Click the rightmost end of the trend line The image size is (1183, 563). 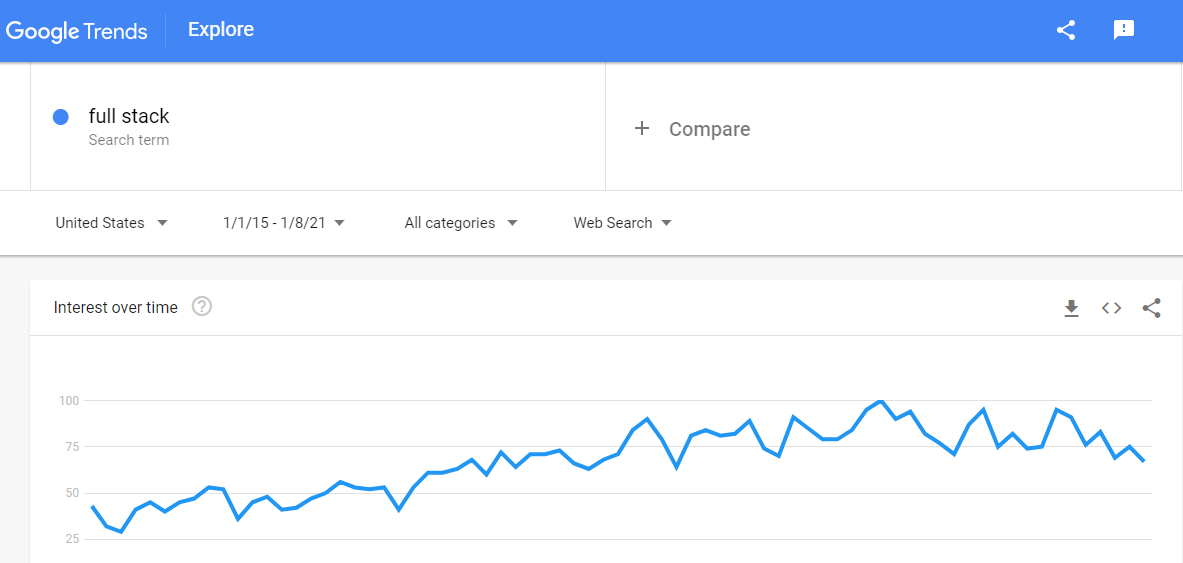point(1144,461)
